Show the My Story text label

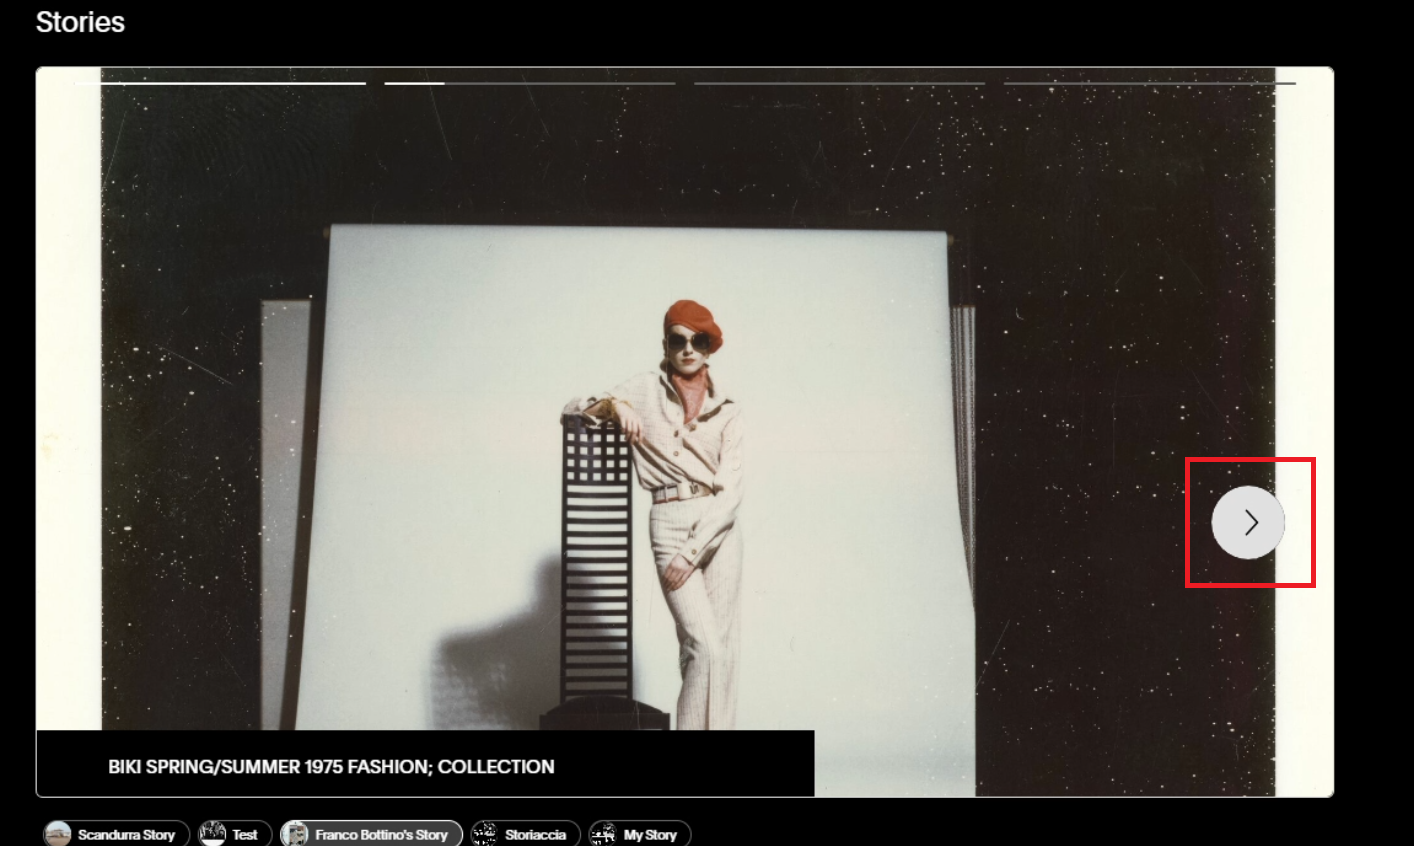coord(650,835)
